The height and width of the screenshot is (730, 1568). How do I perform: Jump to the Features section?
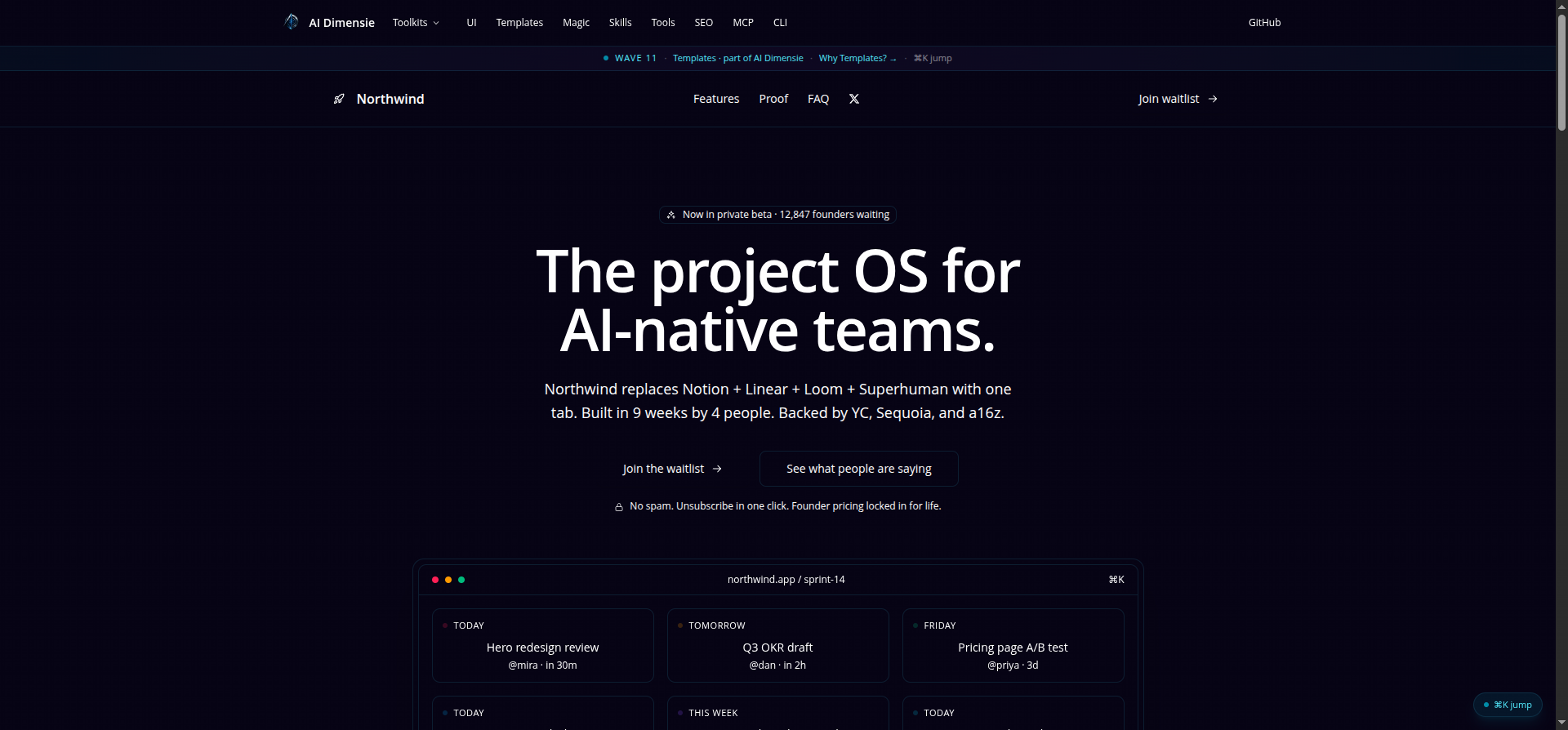pyautogui.click(x=716, y=99)
